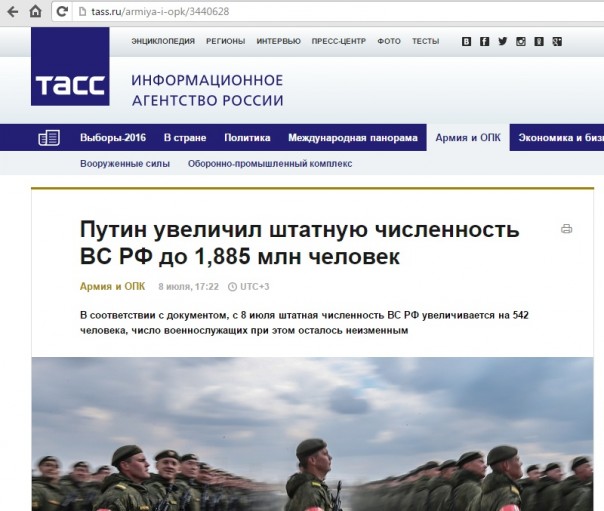Viewport: 604px width, 511px height.
Task: Click the clock UTC+3 timezone indicator
Action: pyautogui.click(x=249, y=286)
